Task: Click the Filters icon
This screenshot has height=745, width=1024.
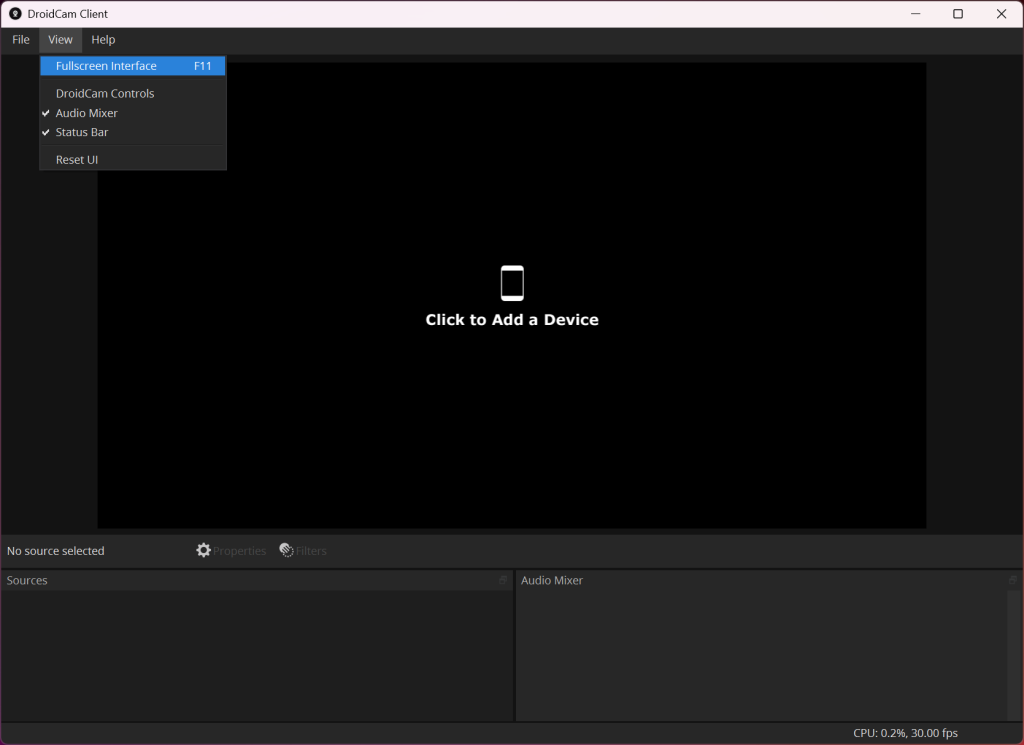Action: click(x=286, y=550)
